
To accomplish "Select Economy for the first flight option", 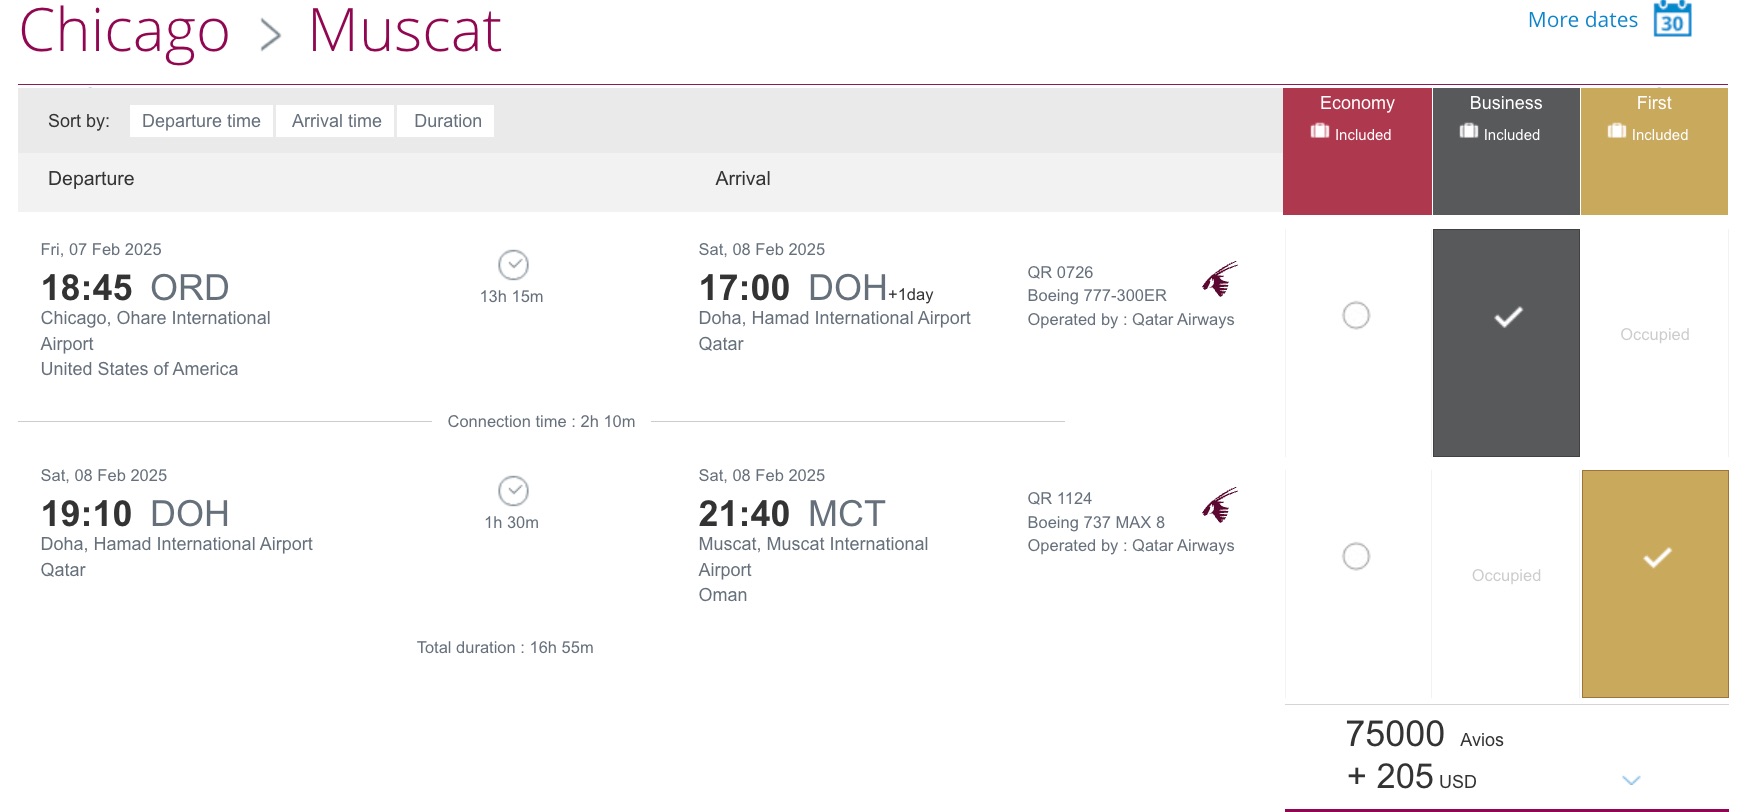I will click(x=1356, y=315).
